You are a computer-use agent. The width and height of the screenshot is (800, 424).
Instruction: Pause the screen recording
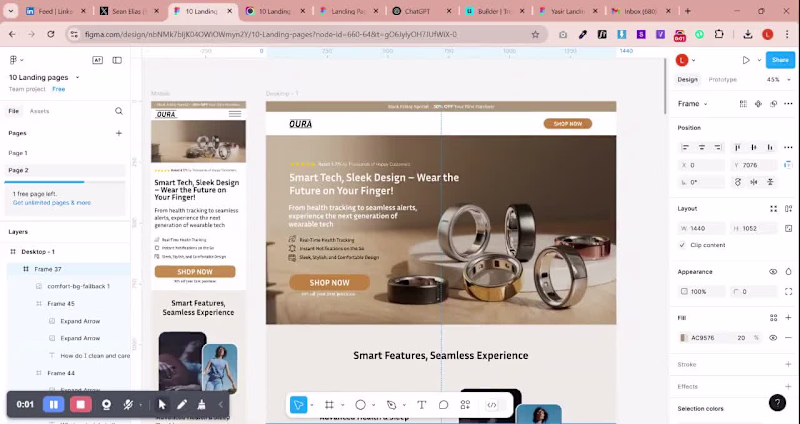[x=54, y=405]
